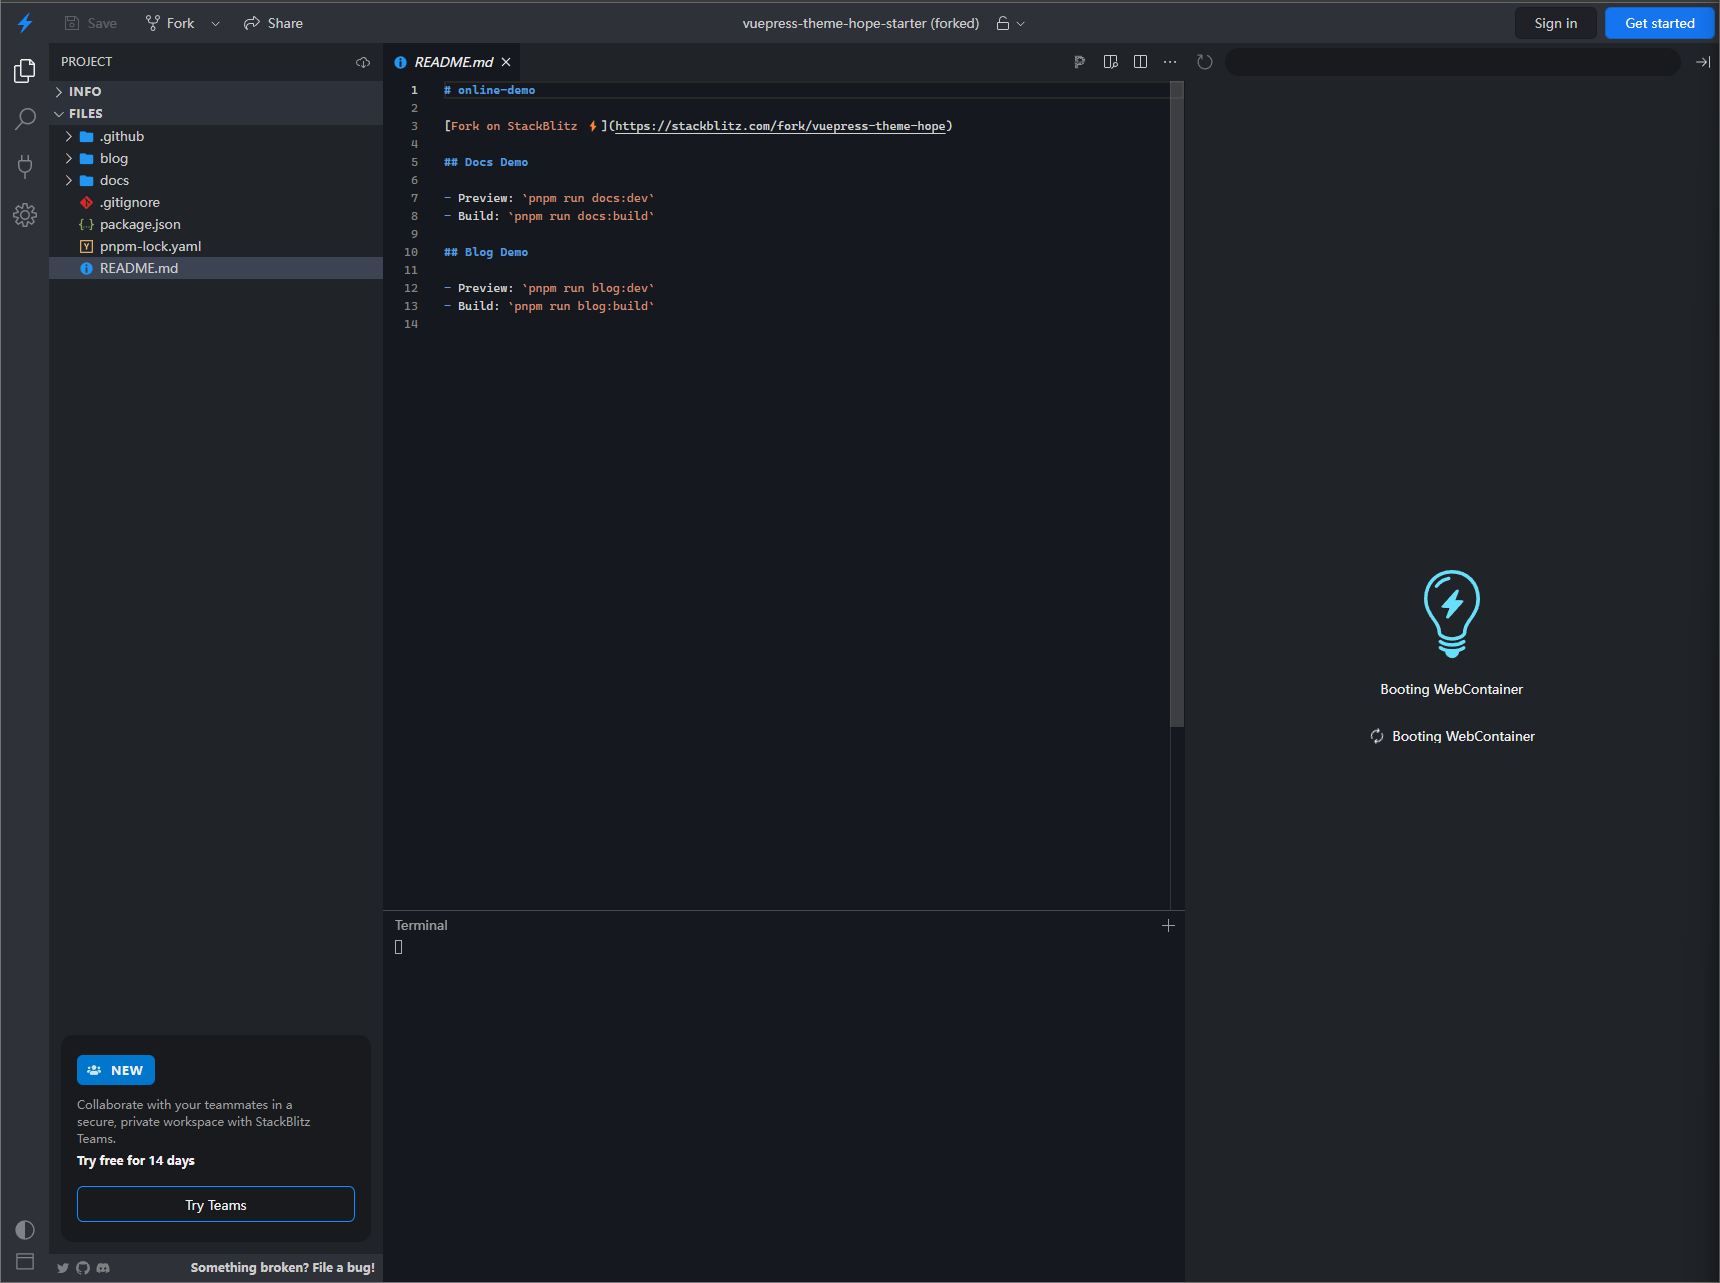Click the Try Teams button
Viewport: 1720px width, 1283px height.
[216, 1205]
